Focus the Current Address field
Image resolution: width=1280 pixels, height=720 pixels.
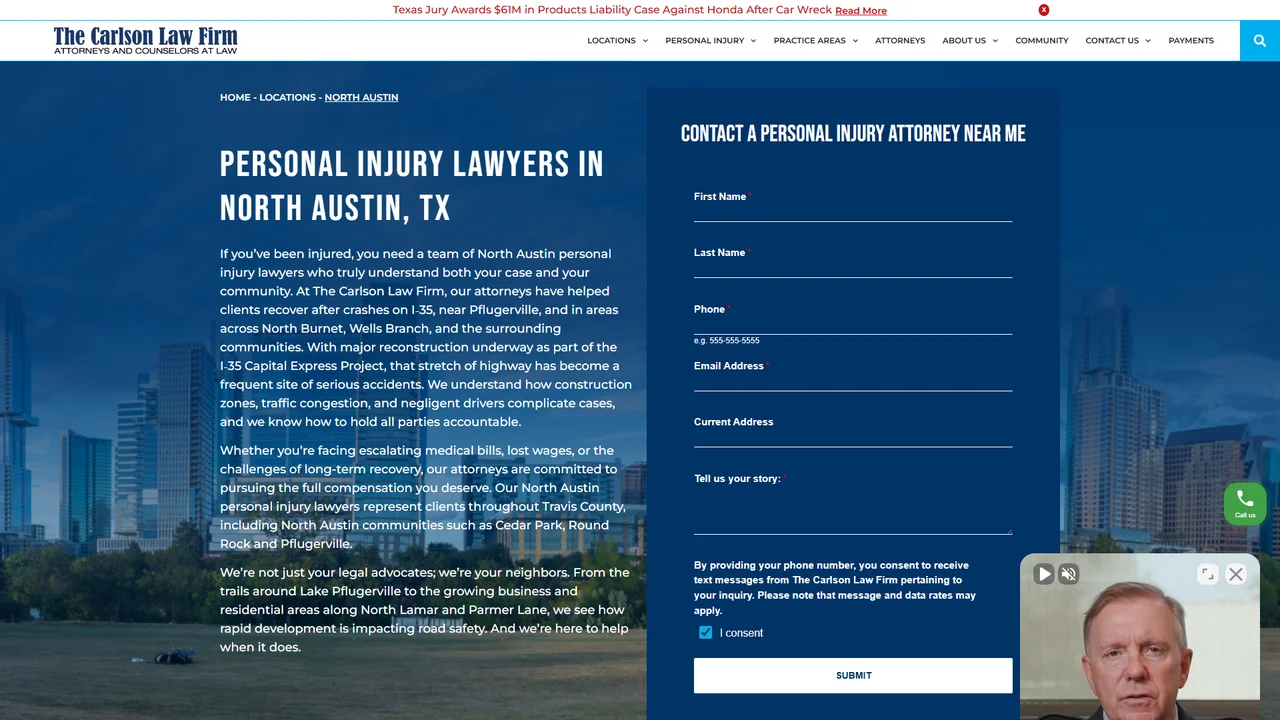tap(853, 438)
